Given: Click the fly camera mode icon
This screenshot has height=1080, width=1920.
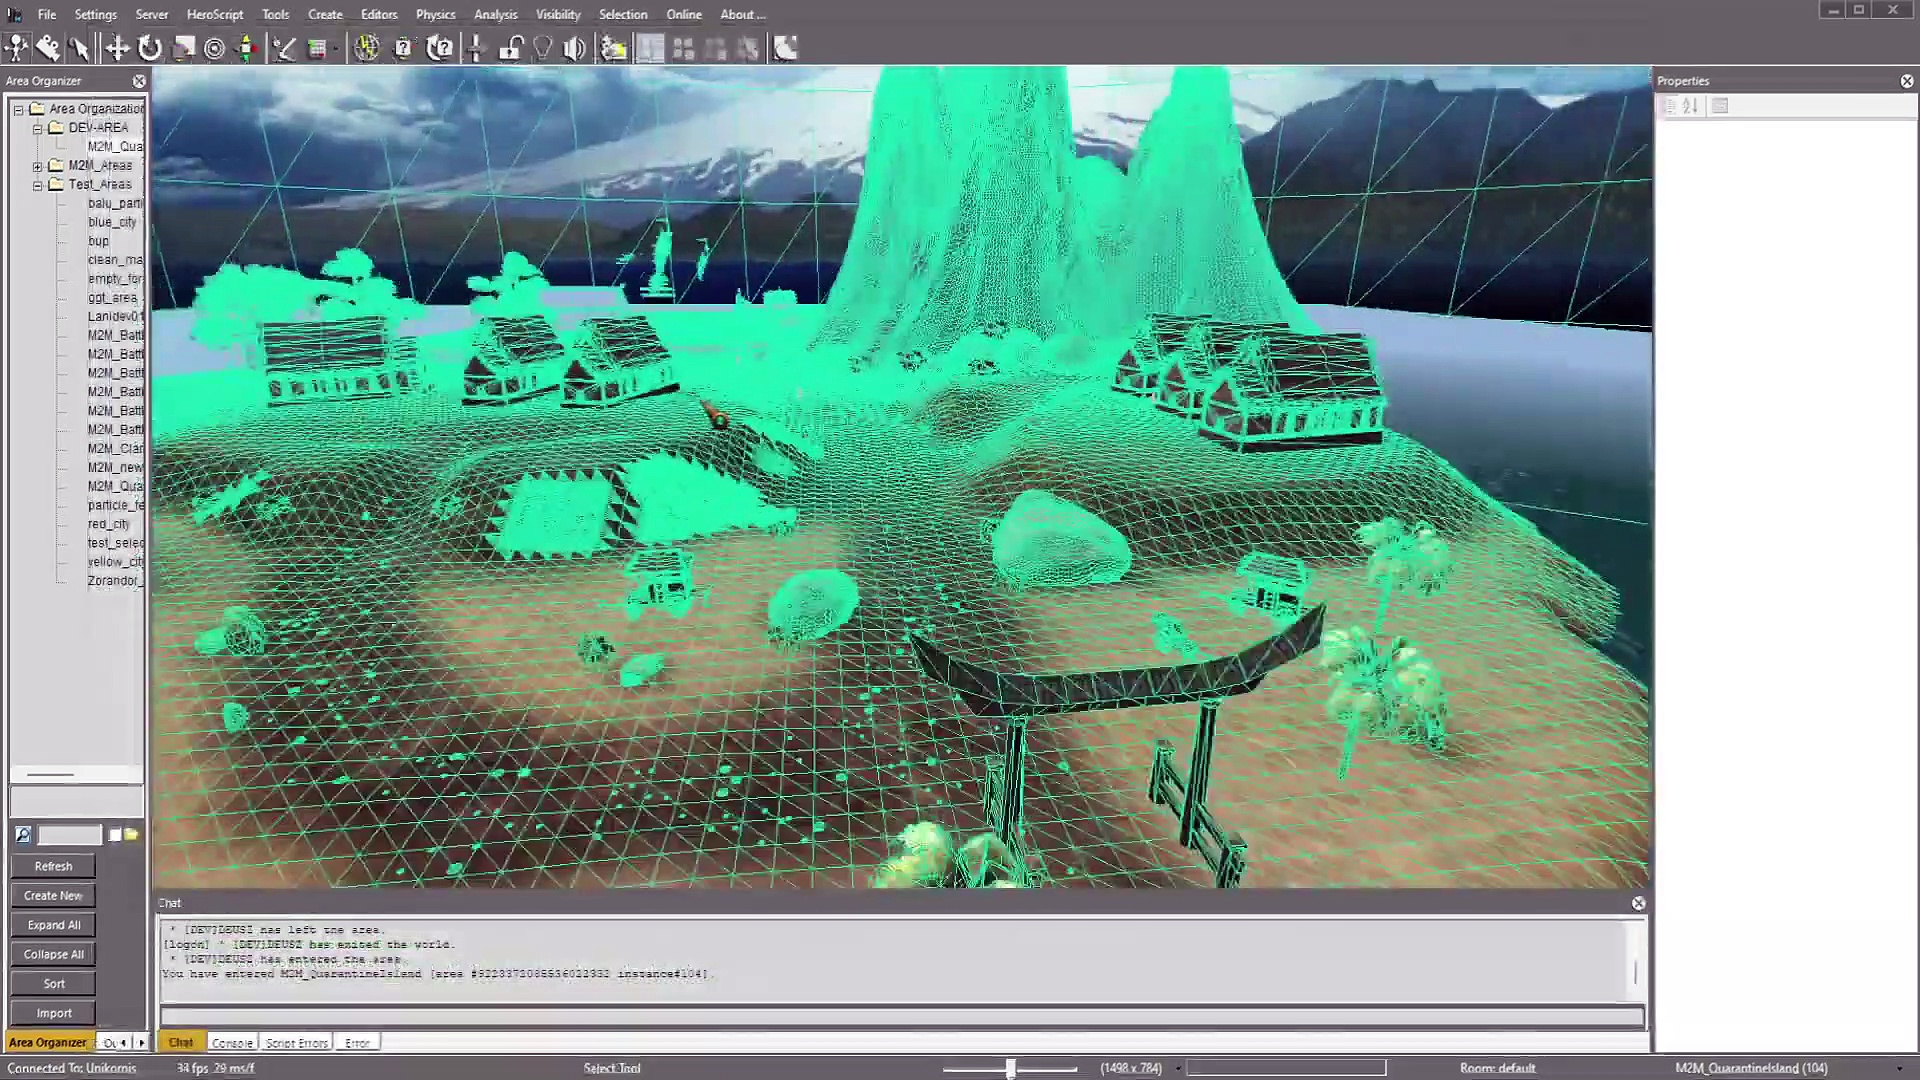Looking at the screenshot, I should click(48, 48).
